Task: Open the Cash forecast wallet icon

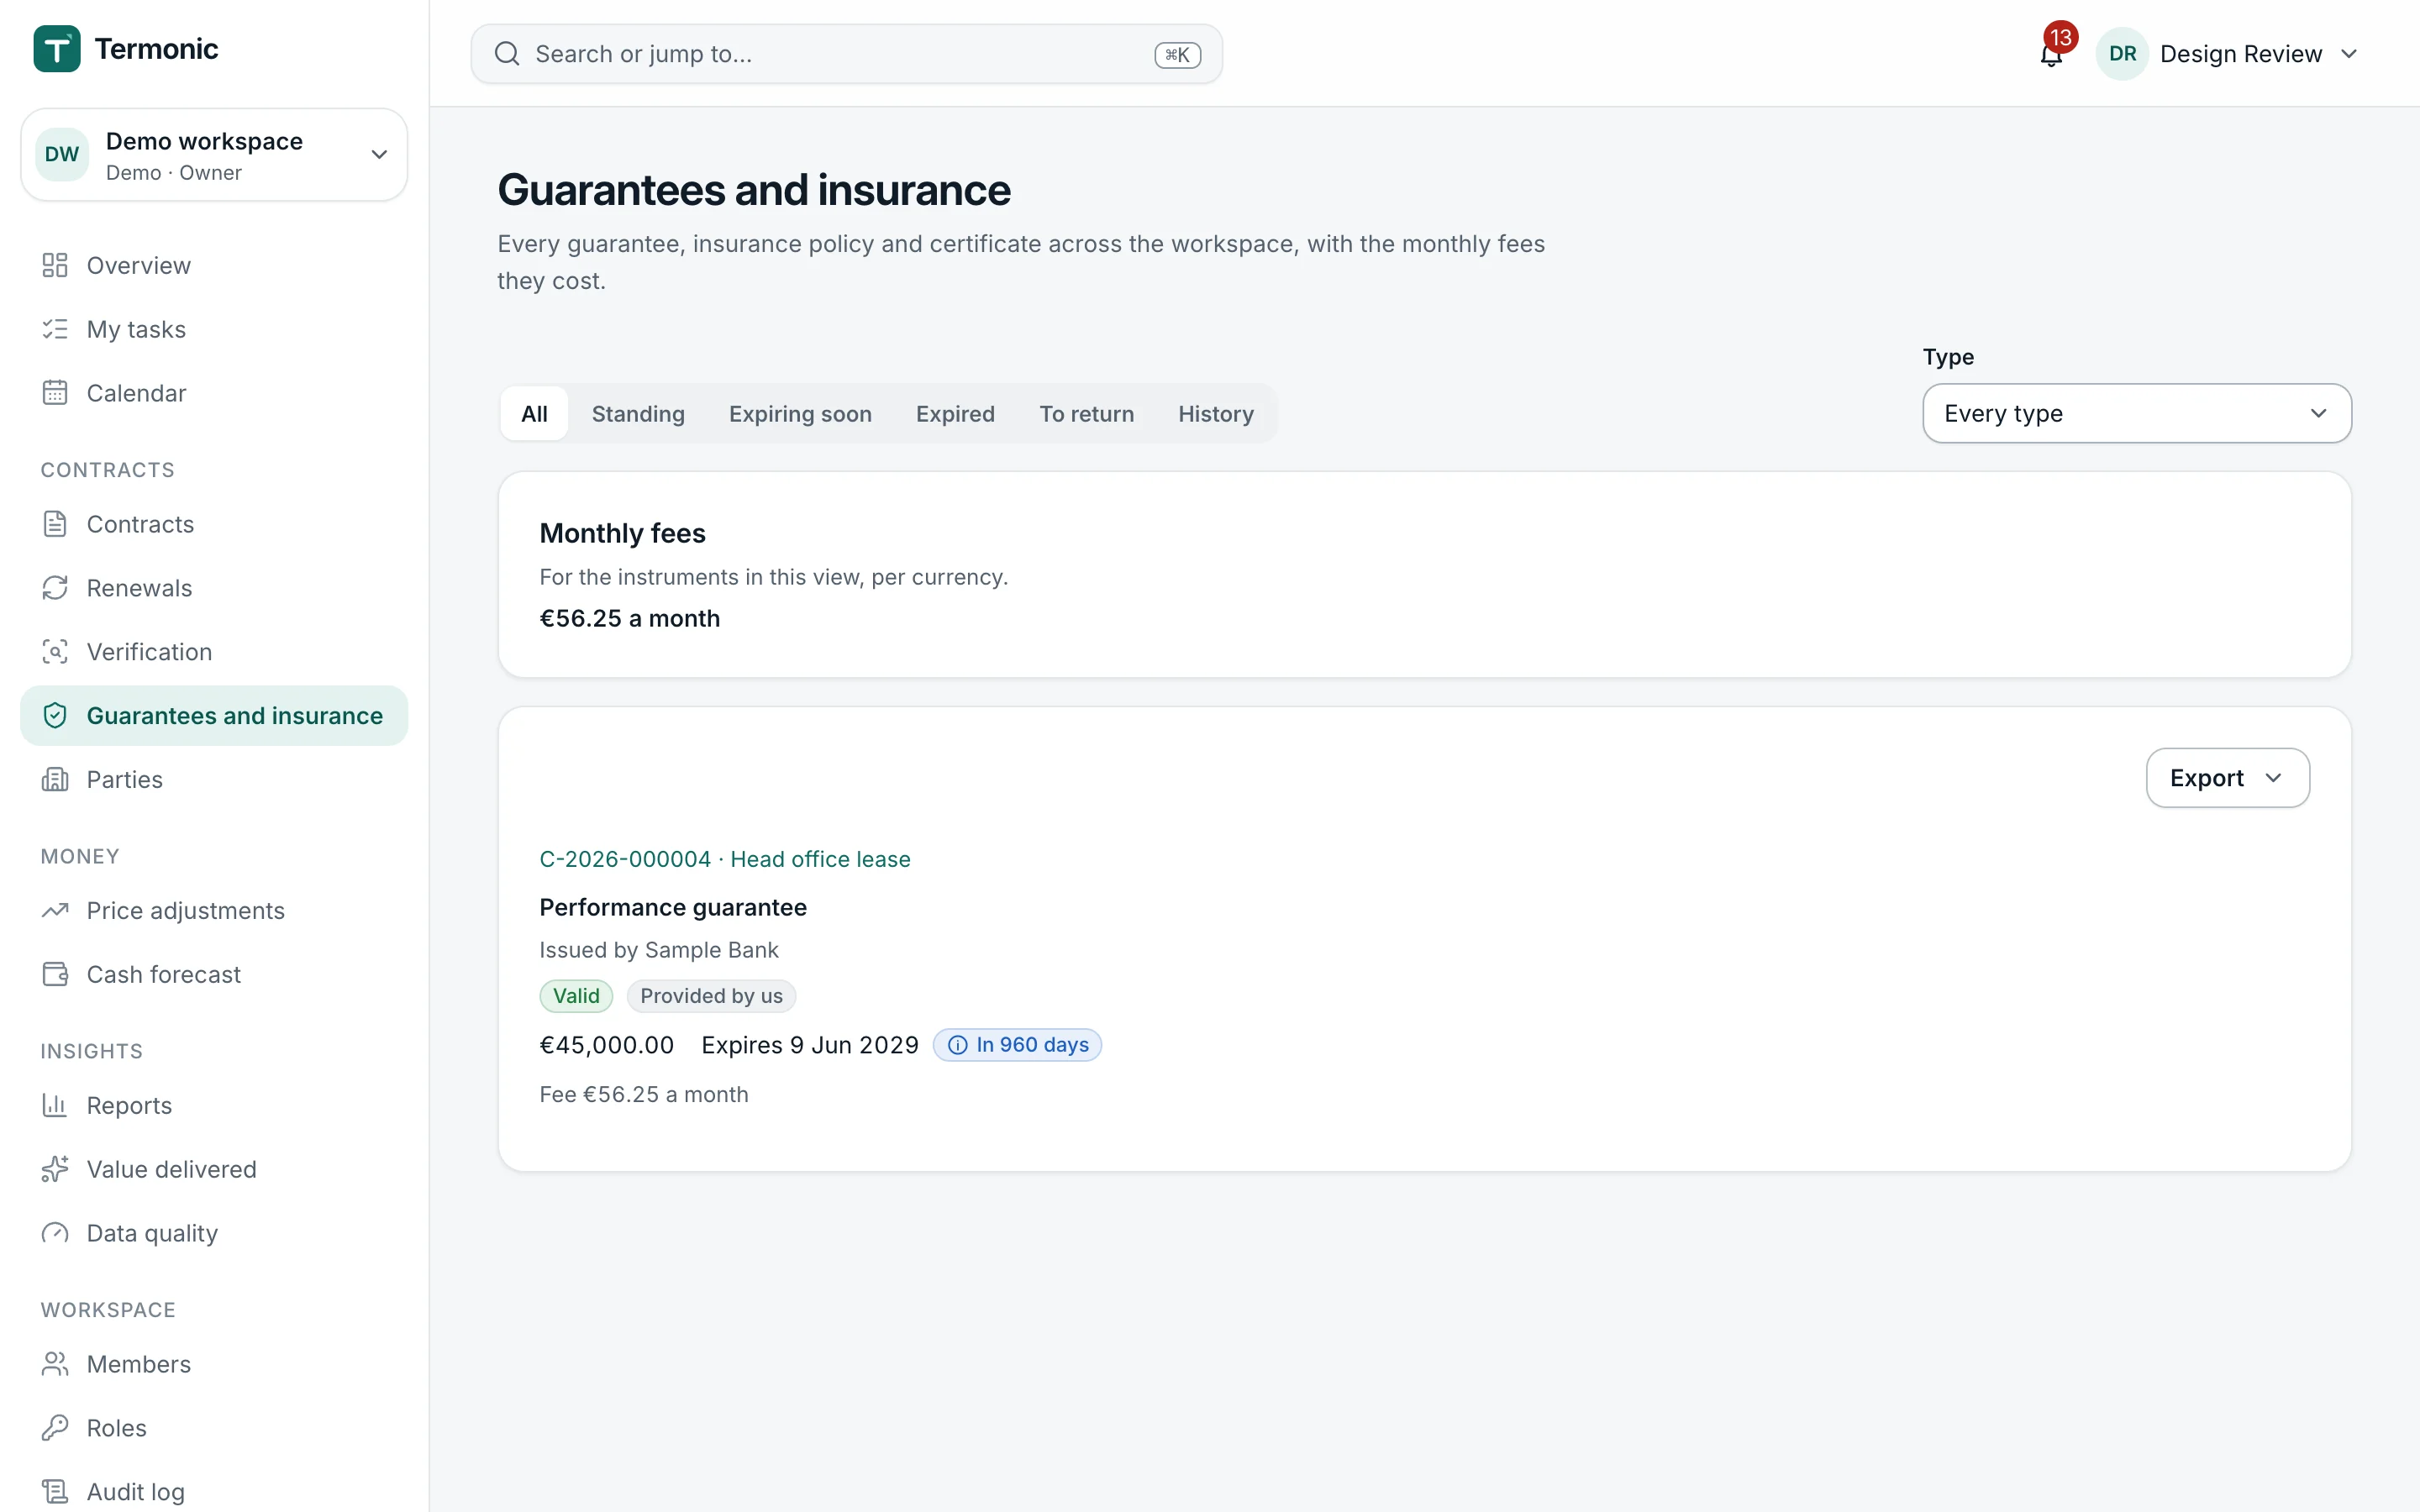Action: pyautogui.click(x=55, y=974)
